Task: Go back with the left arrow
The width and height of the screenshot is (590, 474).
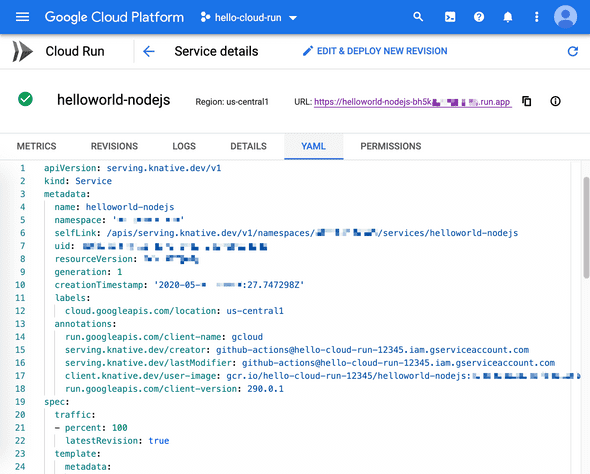Action: pos(149,51)
